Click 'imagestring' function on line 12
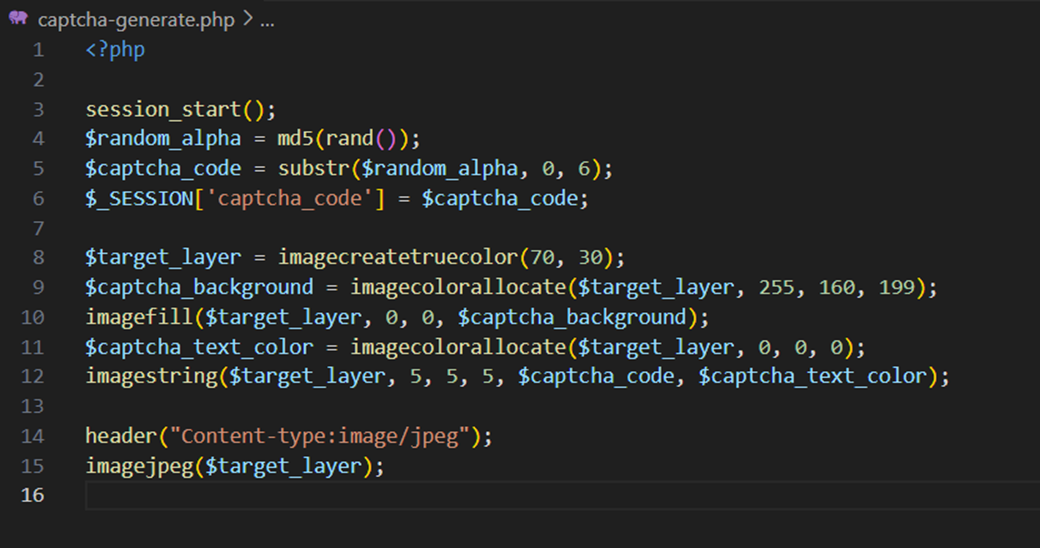The width and height of the screenshot is (1040, 548). tap(151, 376)
